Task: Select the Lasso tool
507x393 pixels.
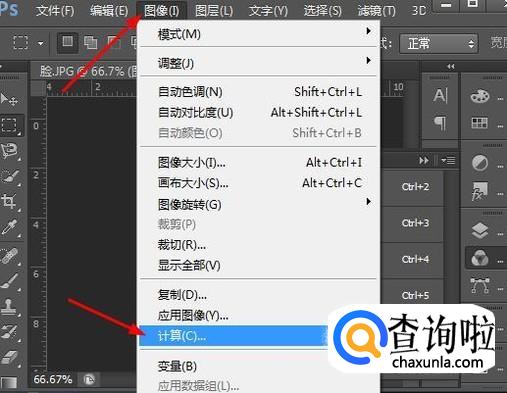Action: point(9,151)
